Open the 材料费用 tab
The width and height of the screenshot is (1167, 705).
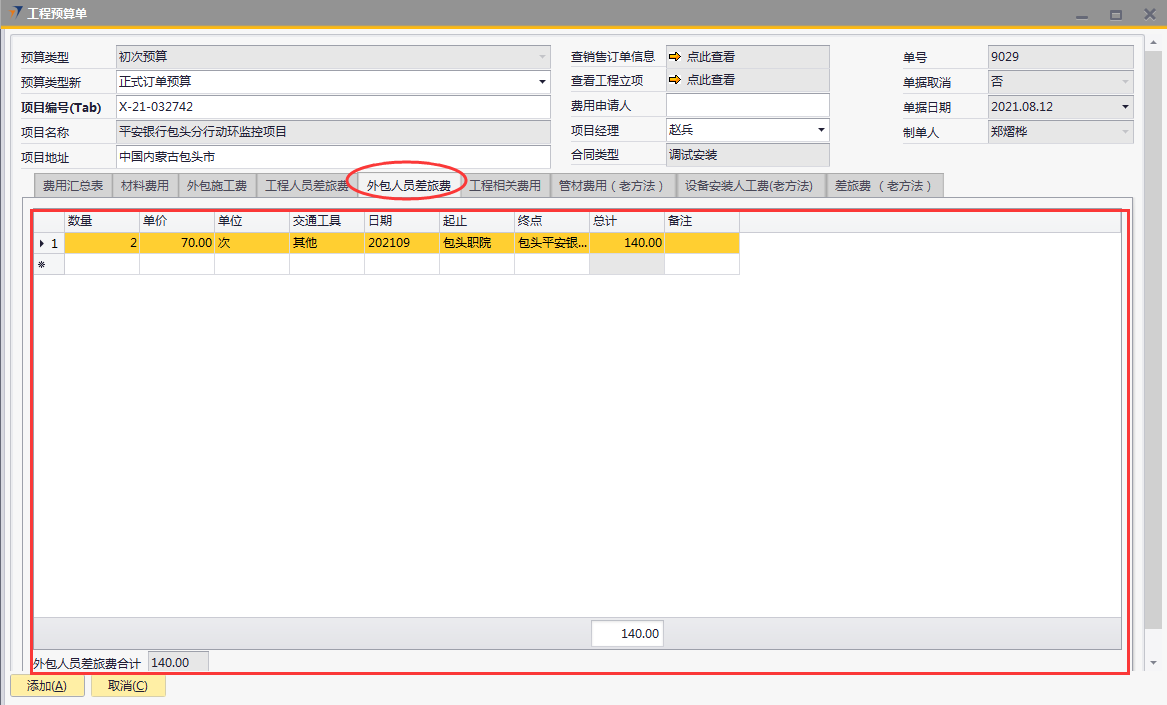click(145, 186)
